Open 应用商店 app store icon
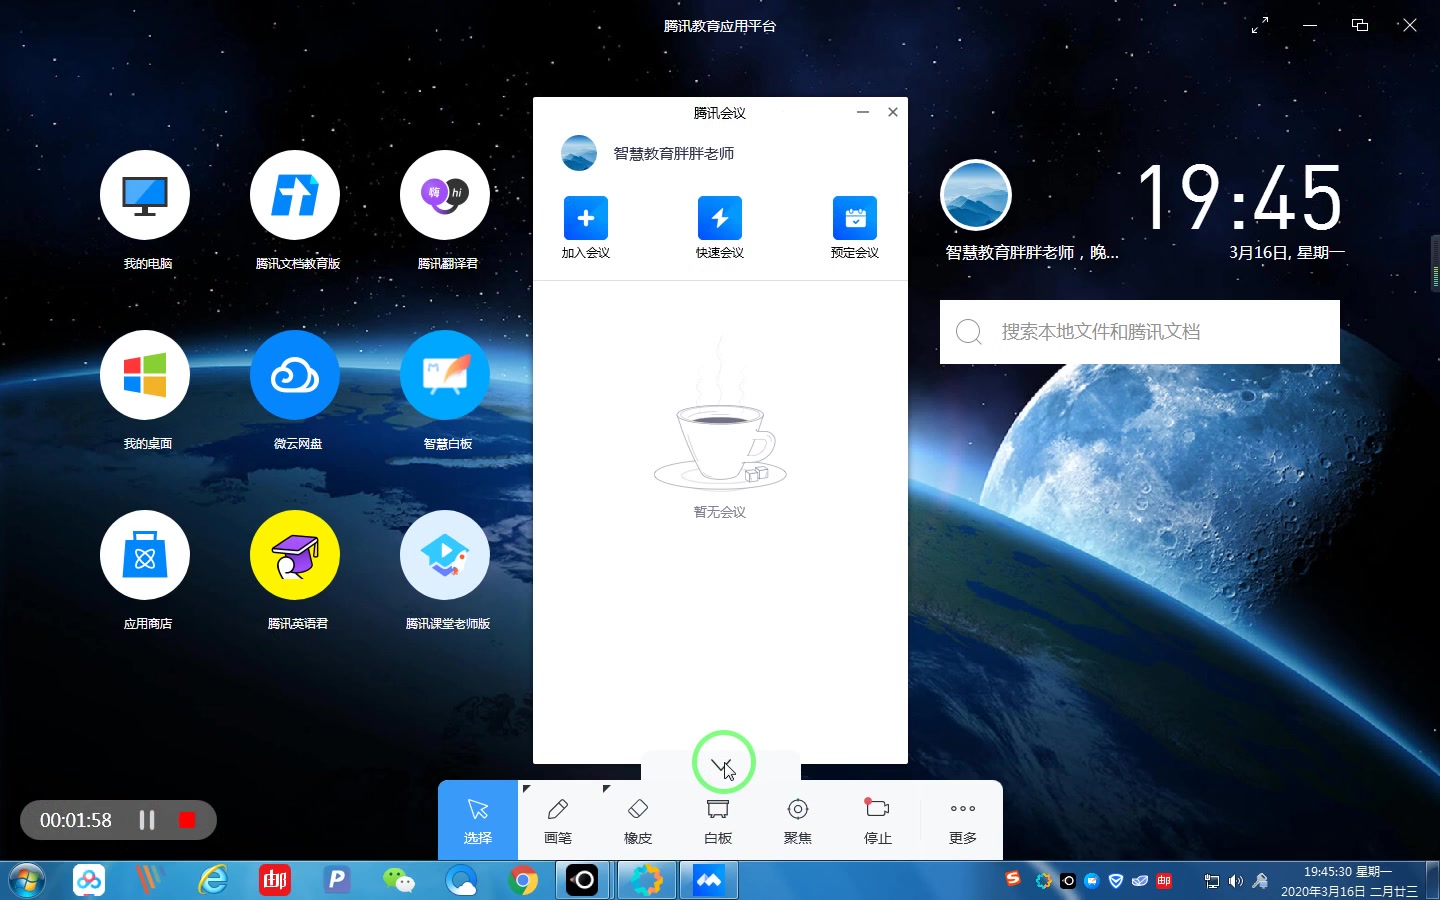This screenshot has height=900, width=1440. 145,555
